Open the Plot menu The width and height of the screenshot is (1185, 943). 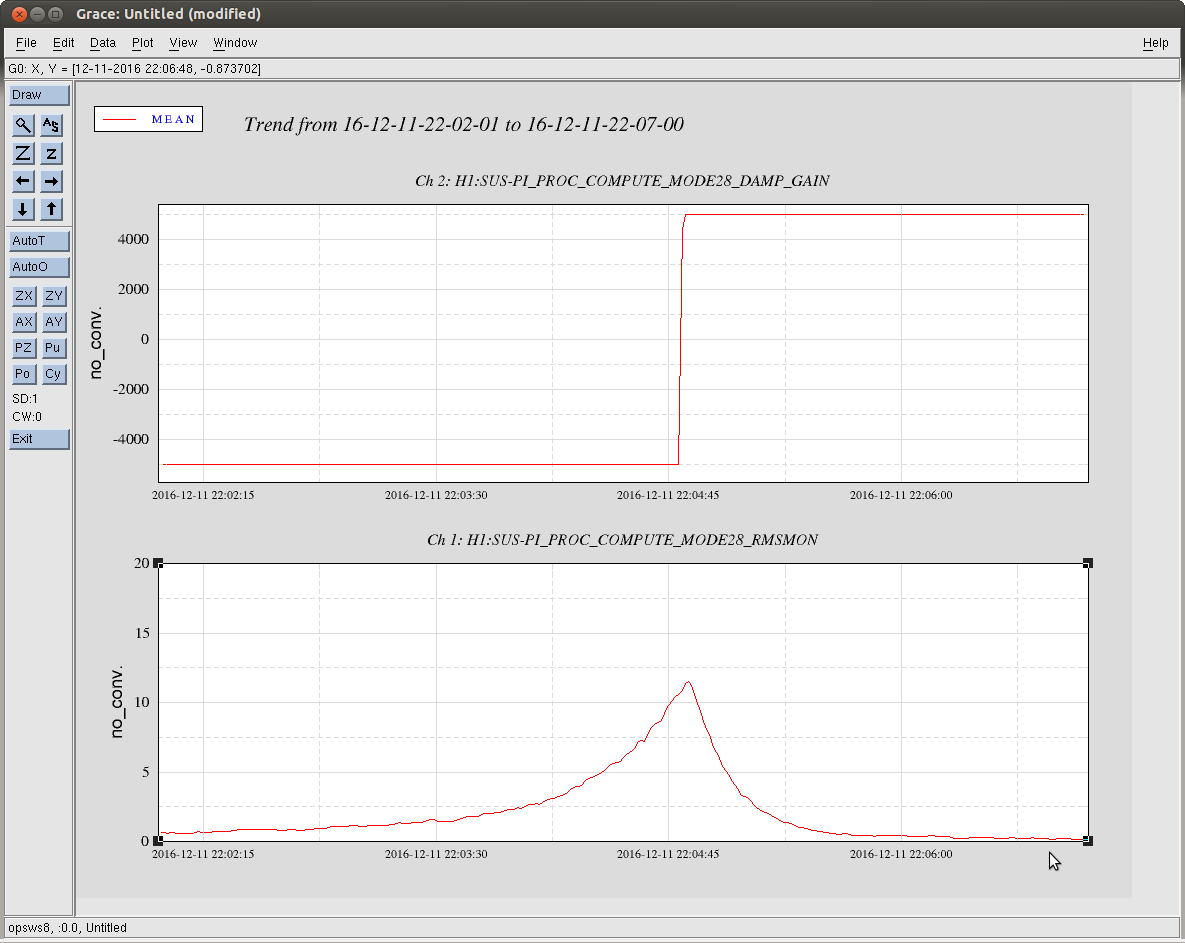tap(142, 43)
